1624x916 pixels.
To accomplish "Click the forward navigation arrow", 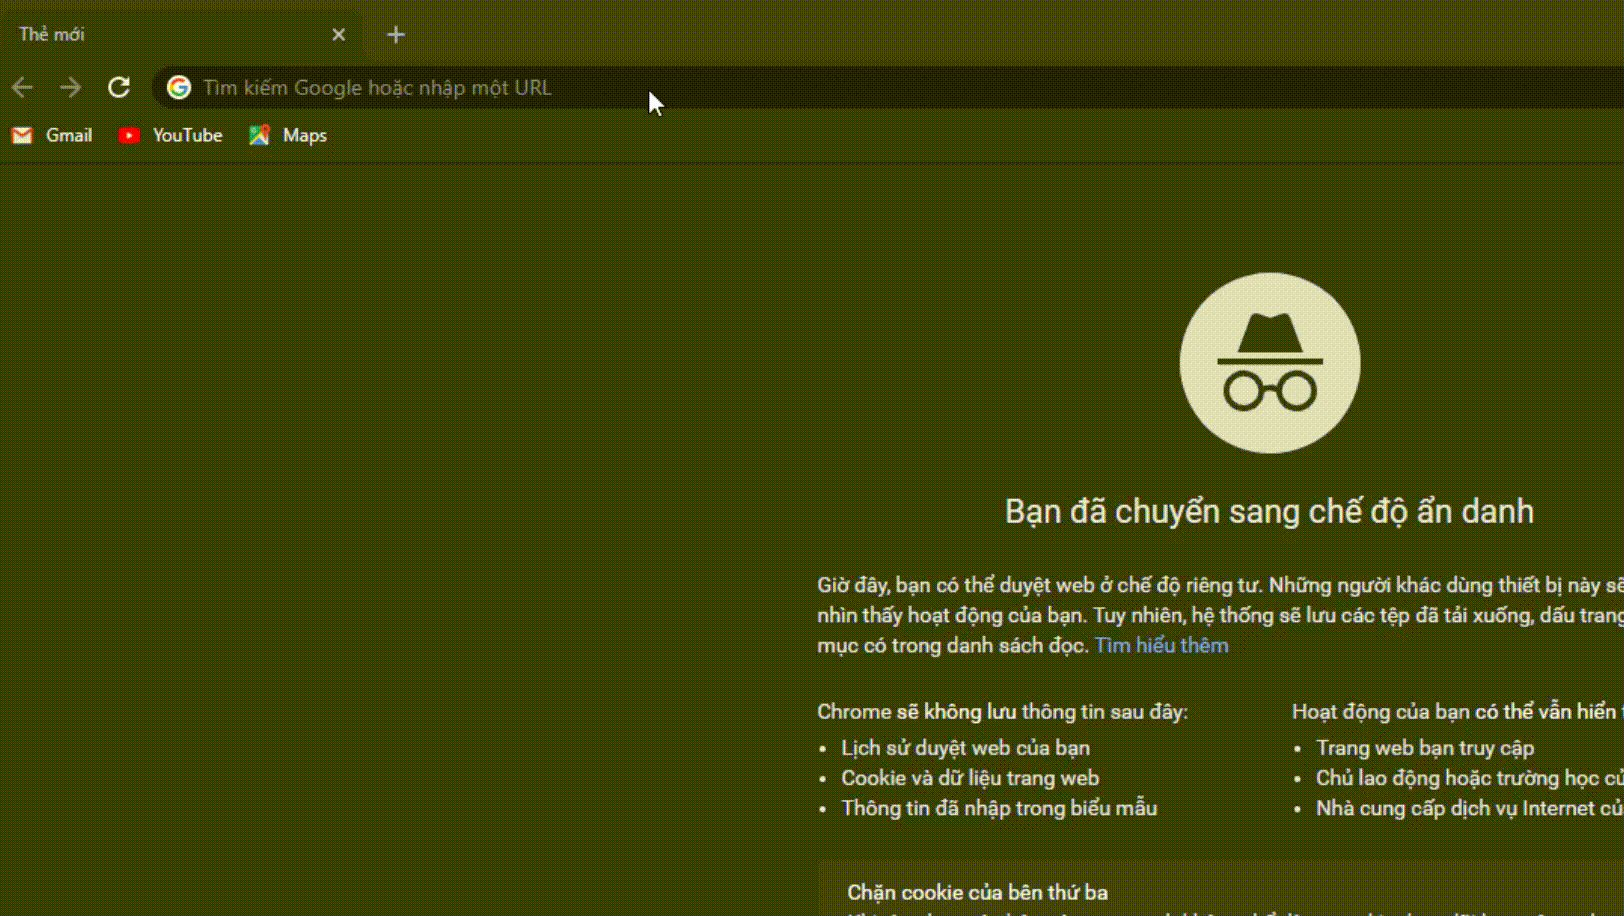I will tap(70, 88).
